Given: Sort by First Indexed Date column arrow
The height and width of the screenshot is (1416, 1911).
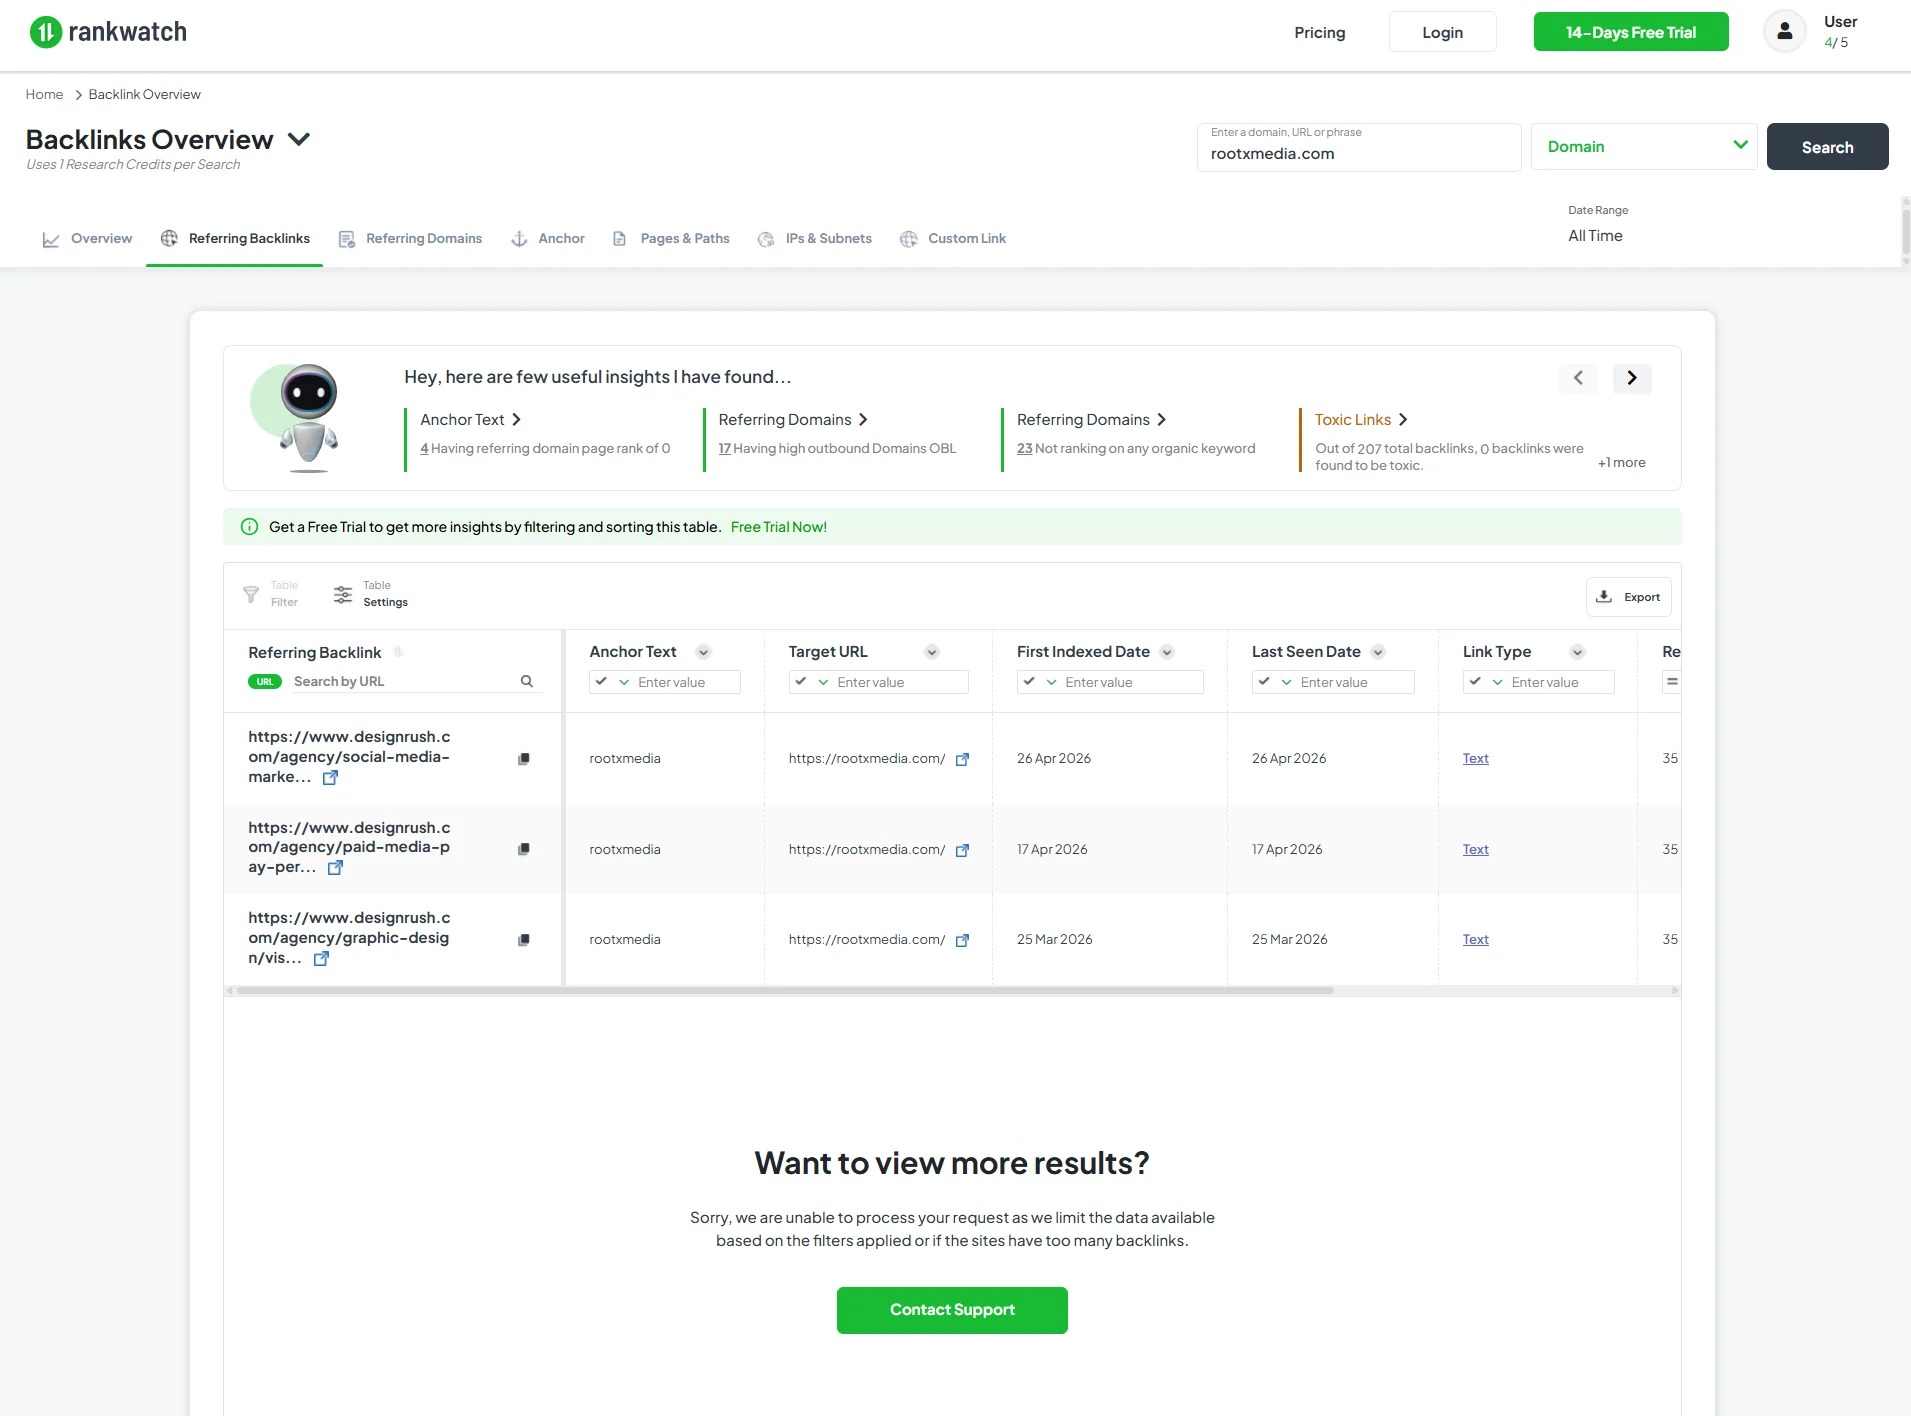Looking at the screenshot, I should (x=1167, y=652).
